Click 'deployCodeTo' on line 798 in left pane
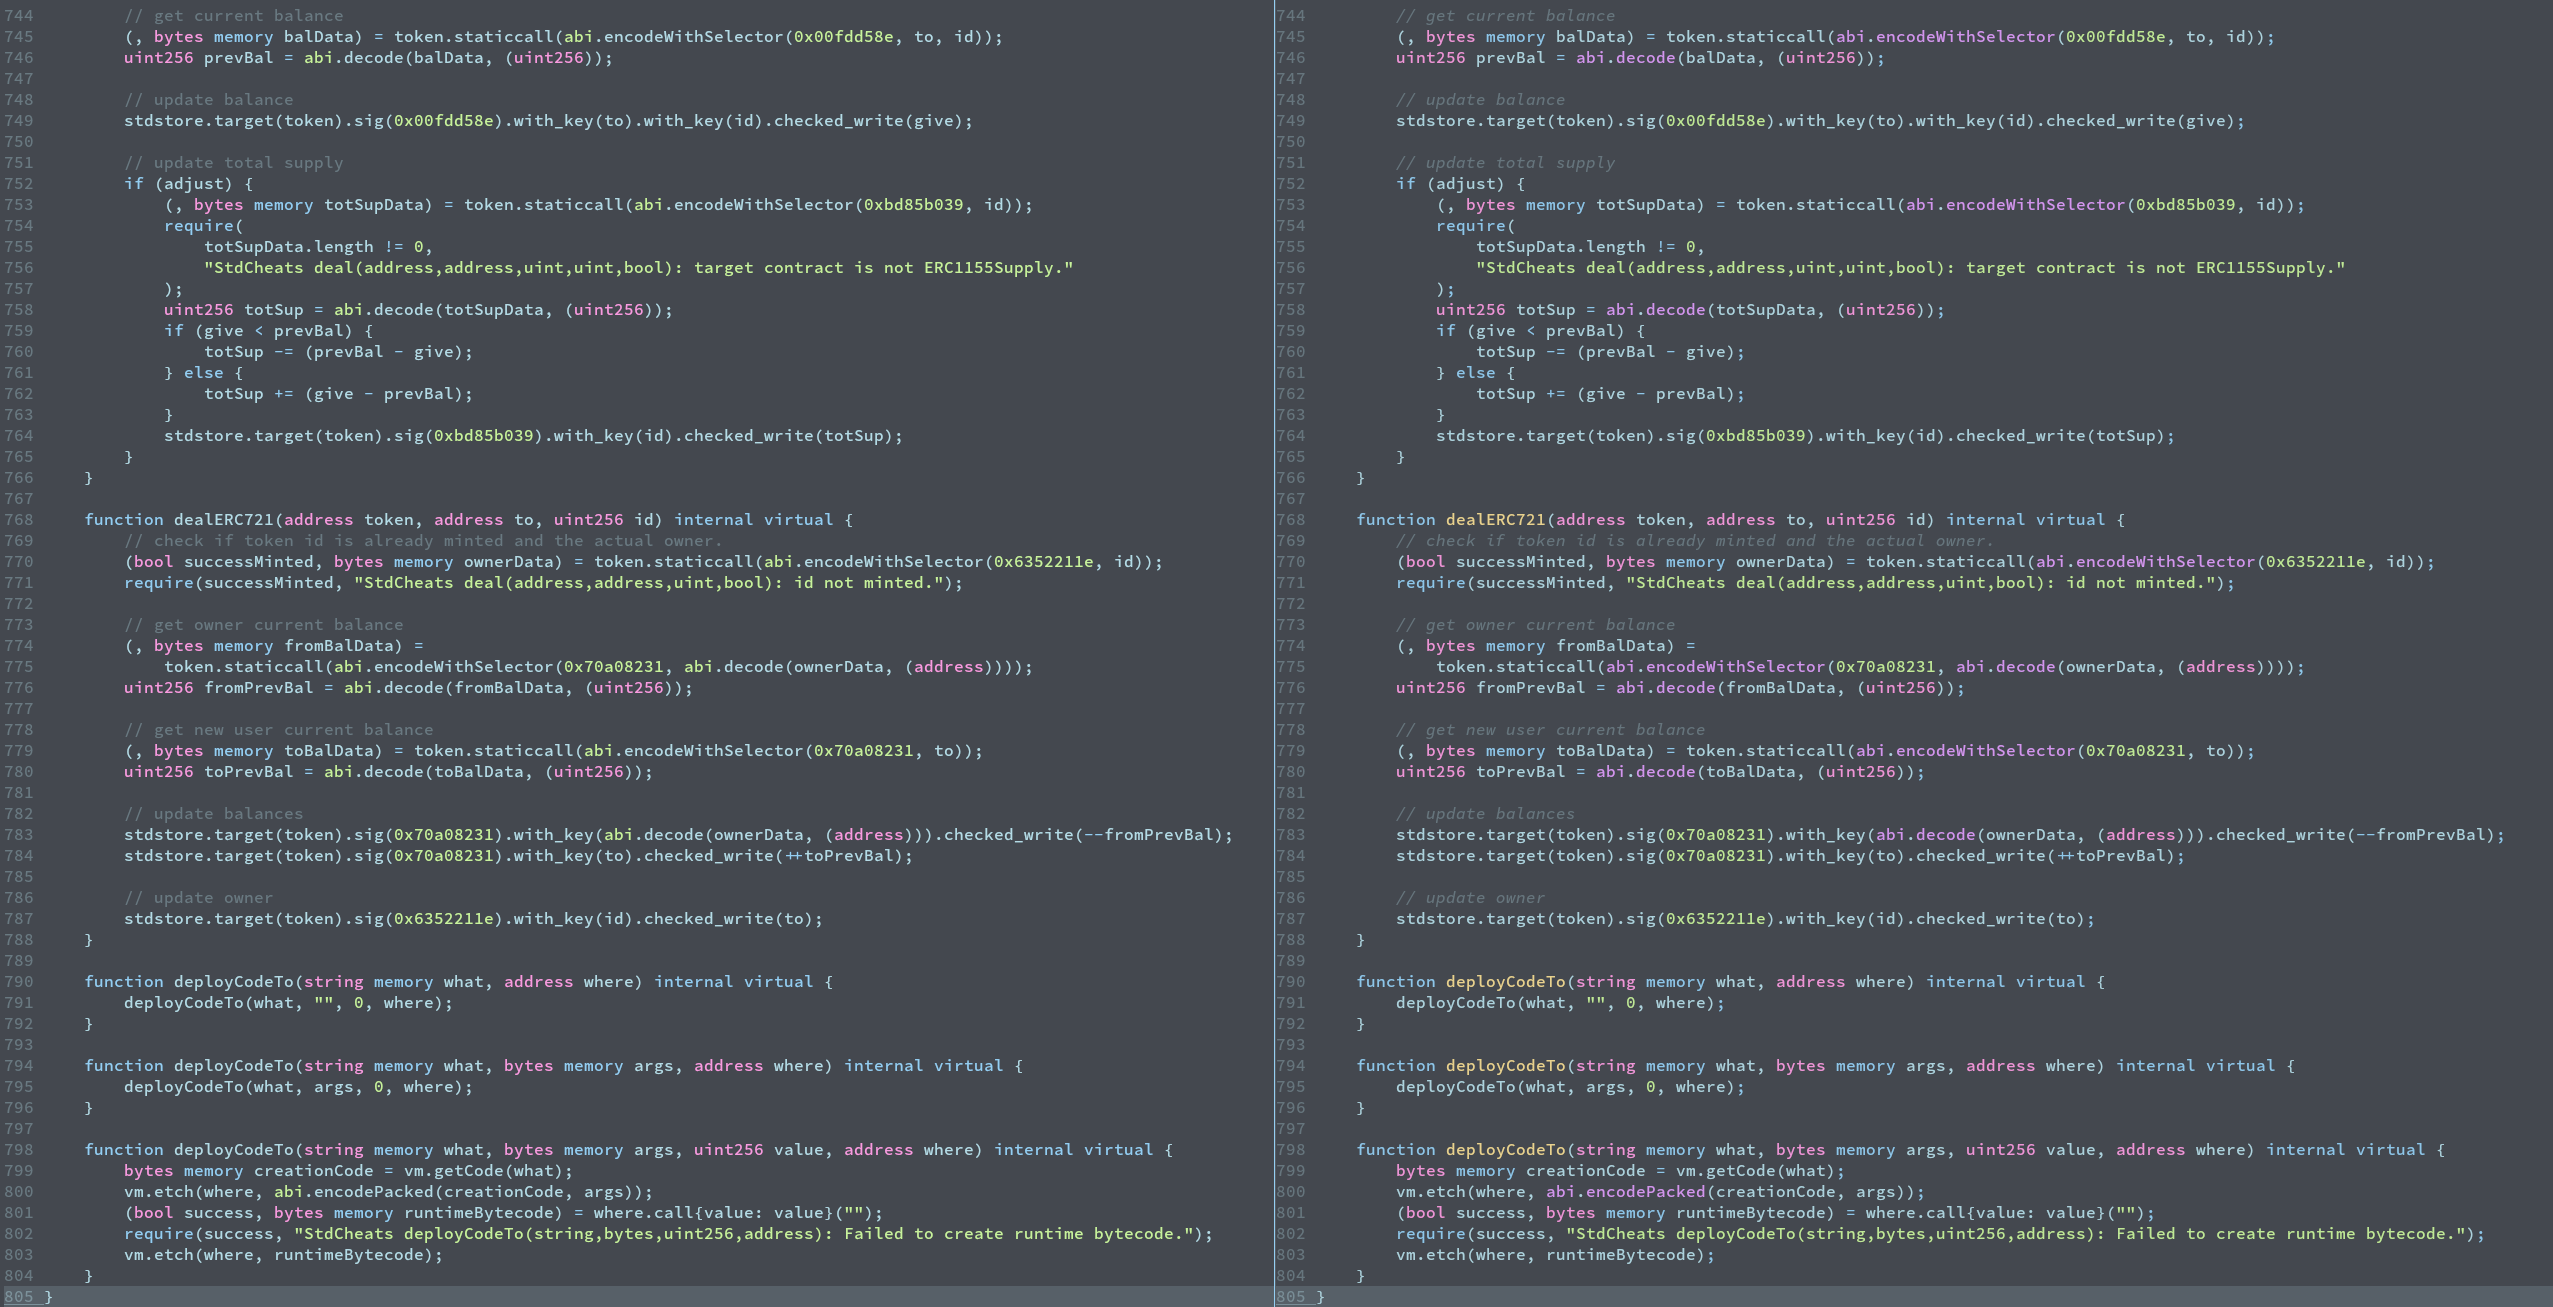Viewport: 2553px width, 1307px height. [x=234, y=1150]
